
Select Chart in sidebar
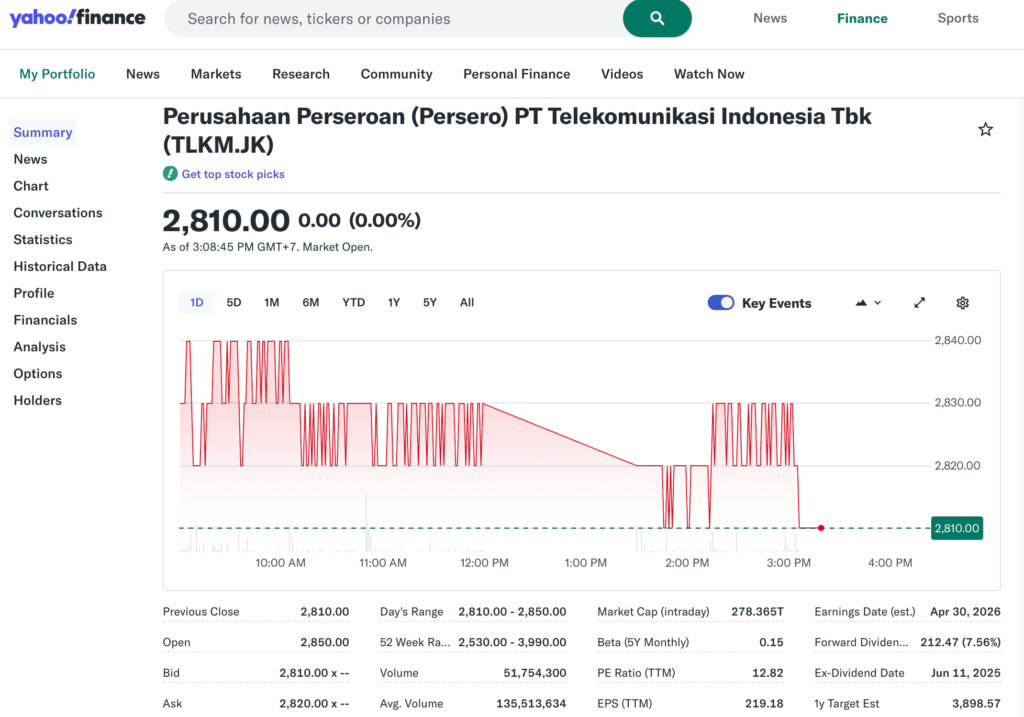click(x=31, y=185)
